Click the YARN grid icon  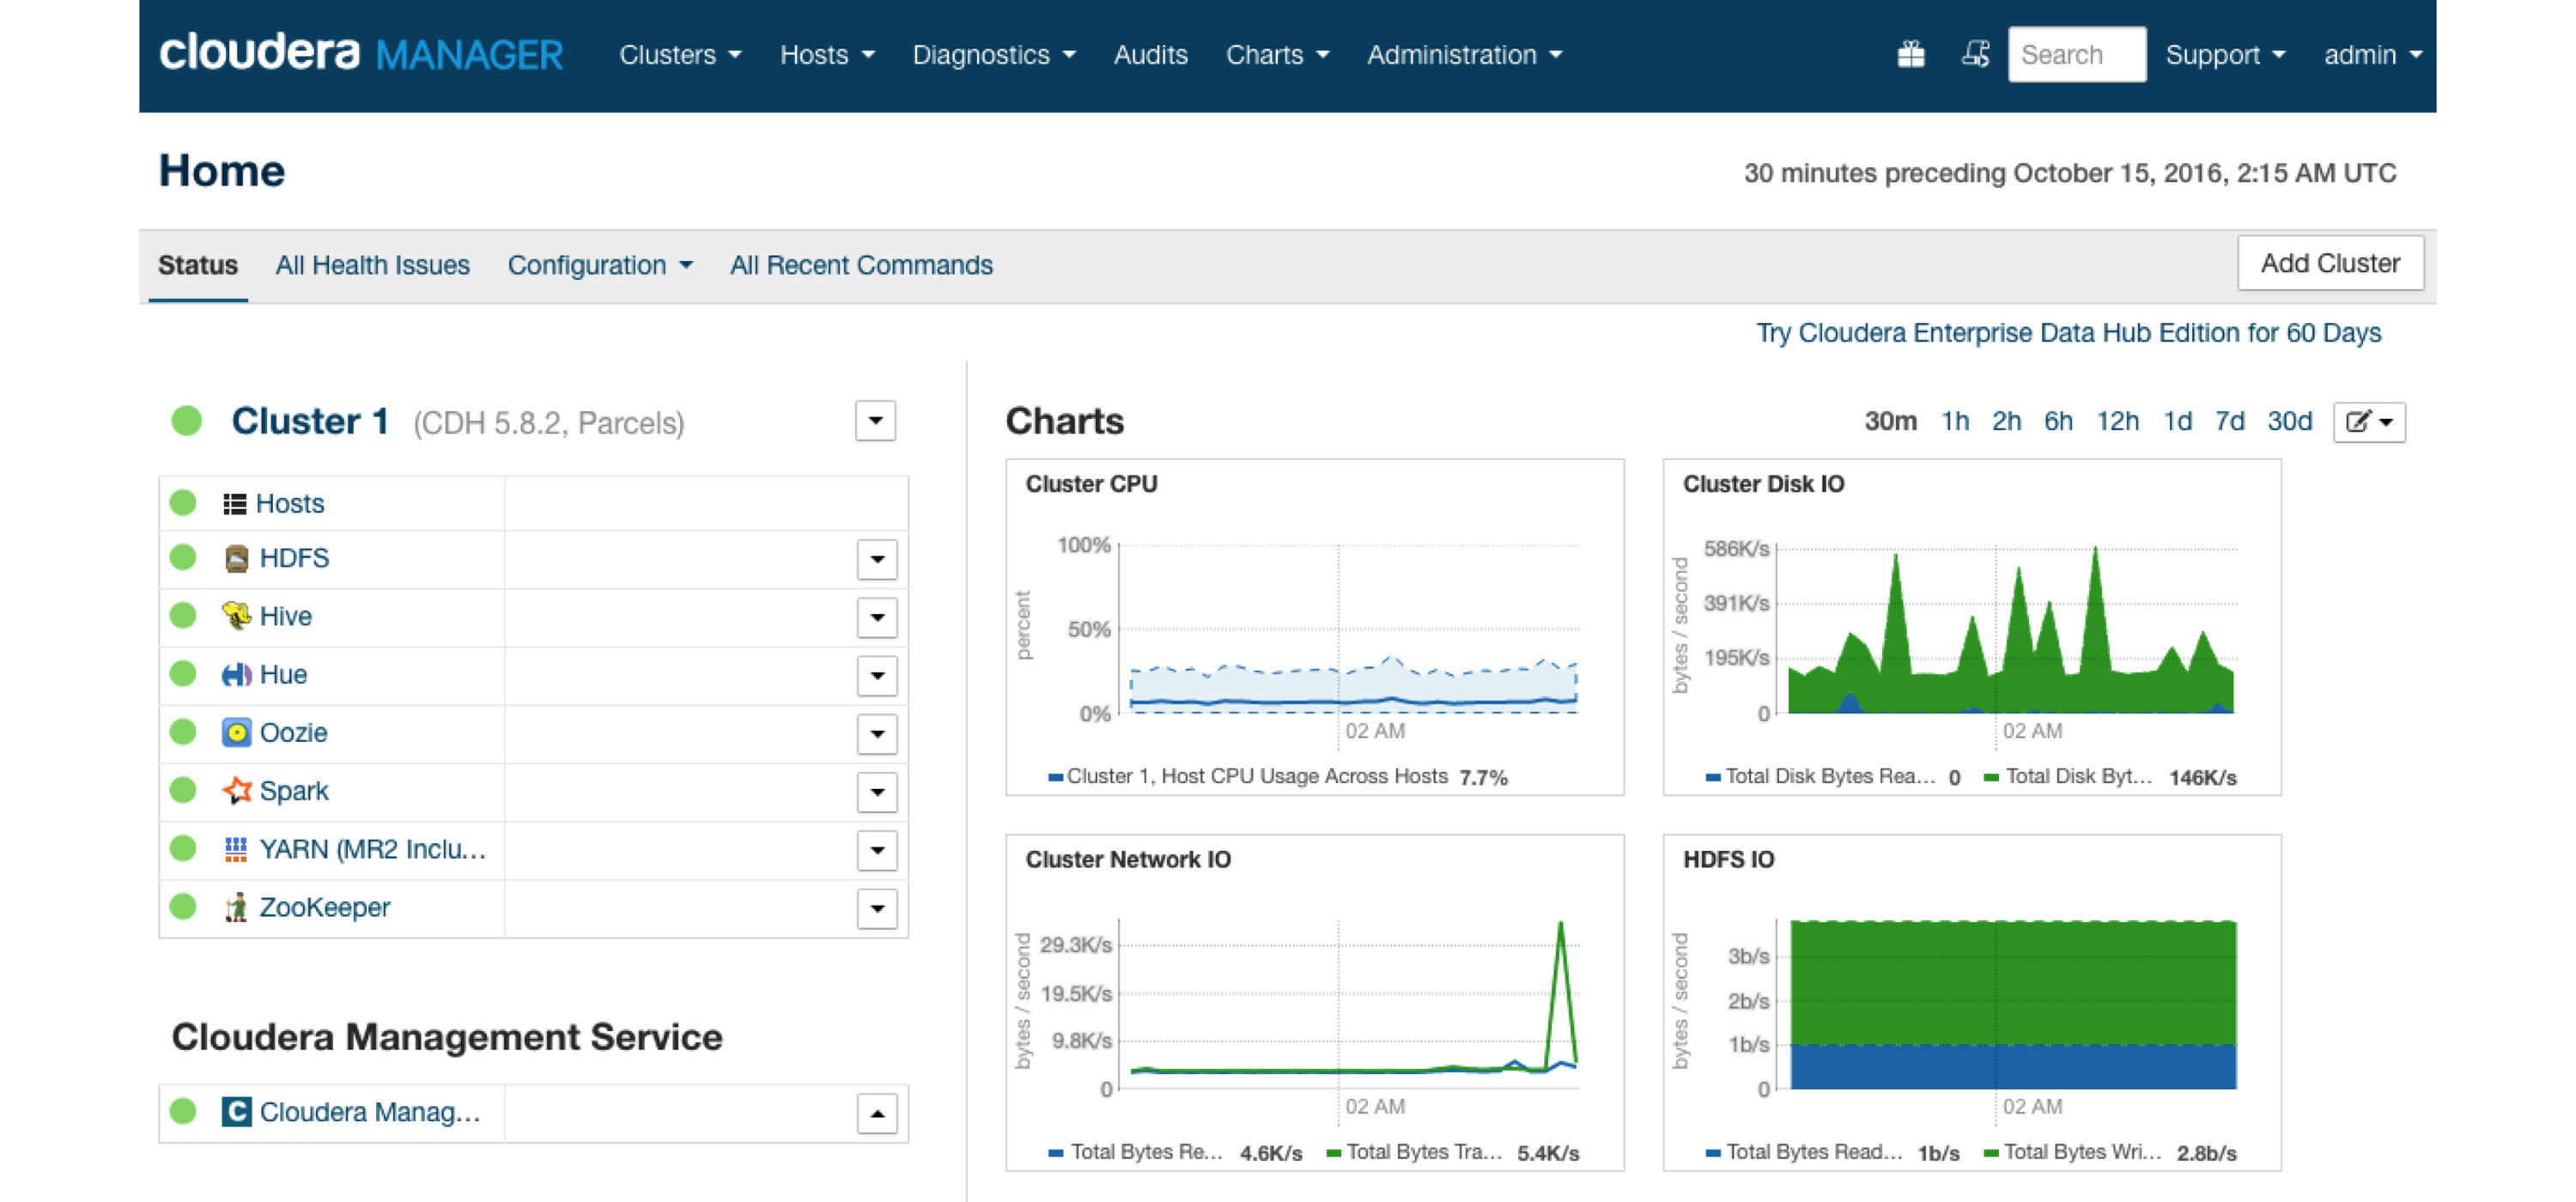(x=236, y=849)
